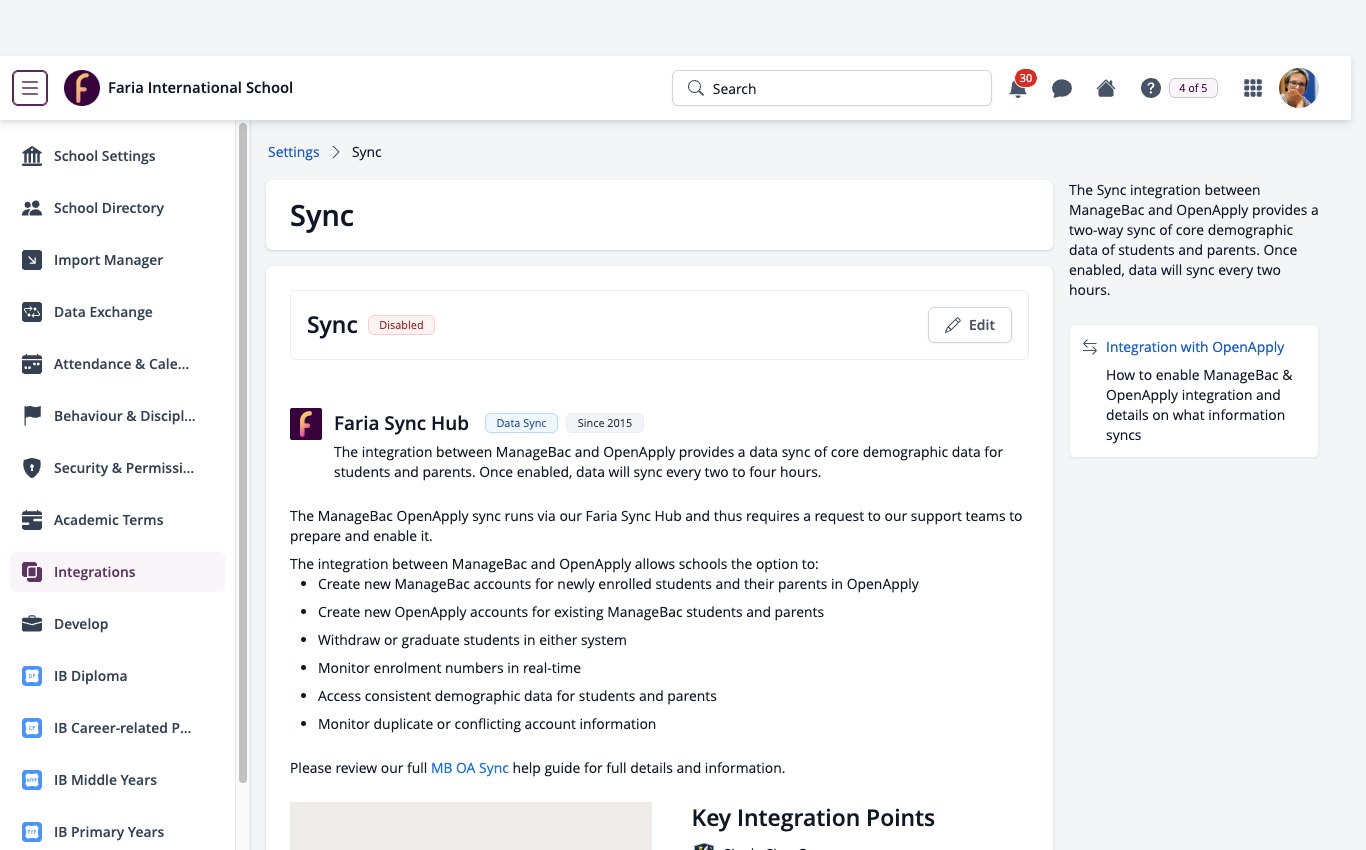Open School Settings menu item
1366x850 pixels.
[118, 156]
